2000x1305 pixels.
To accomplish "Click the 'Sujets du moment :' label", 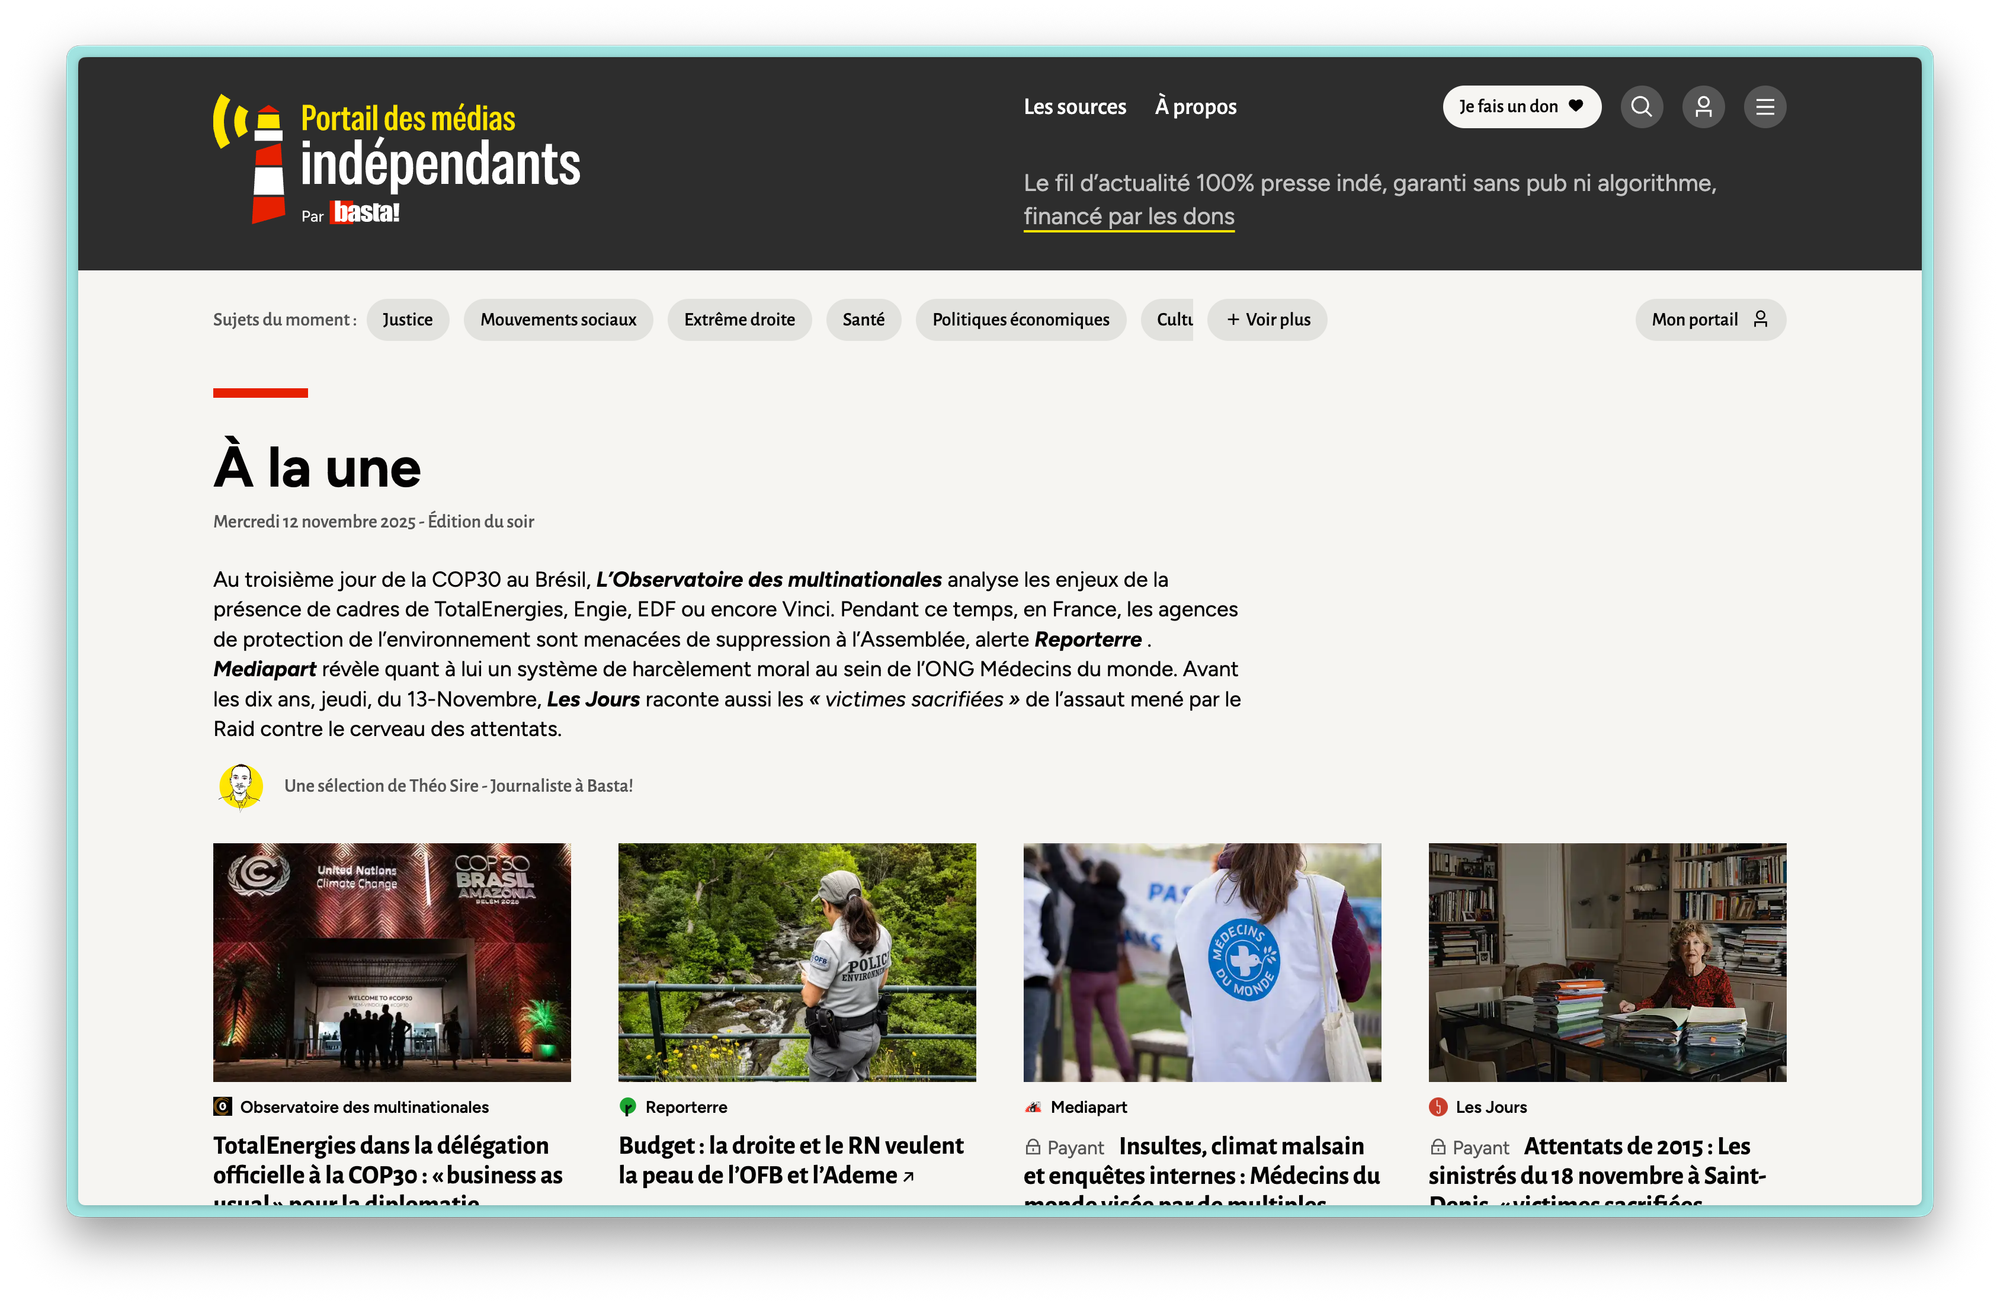I will (285, 320).
